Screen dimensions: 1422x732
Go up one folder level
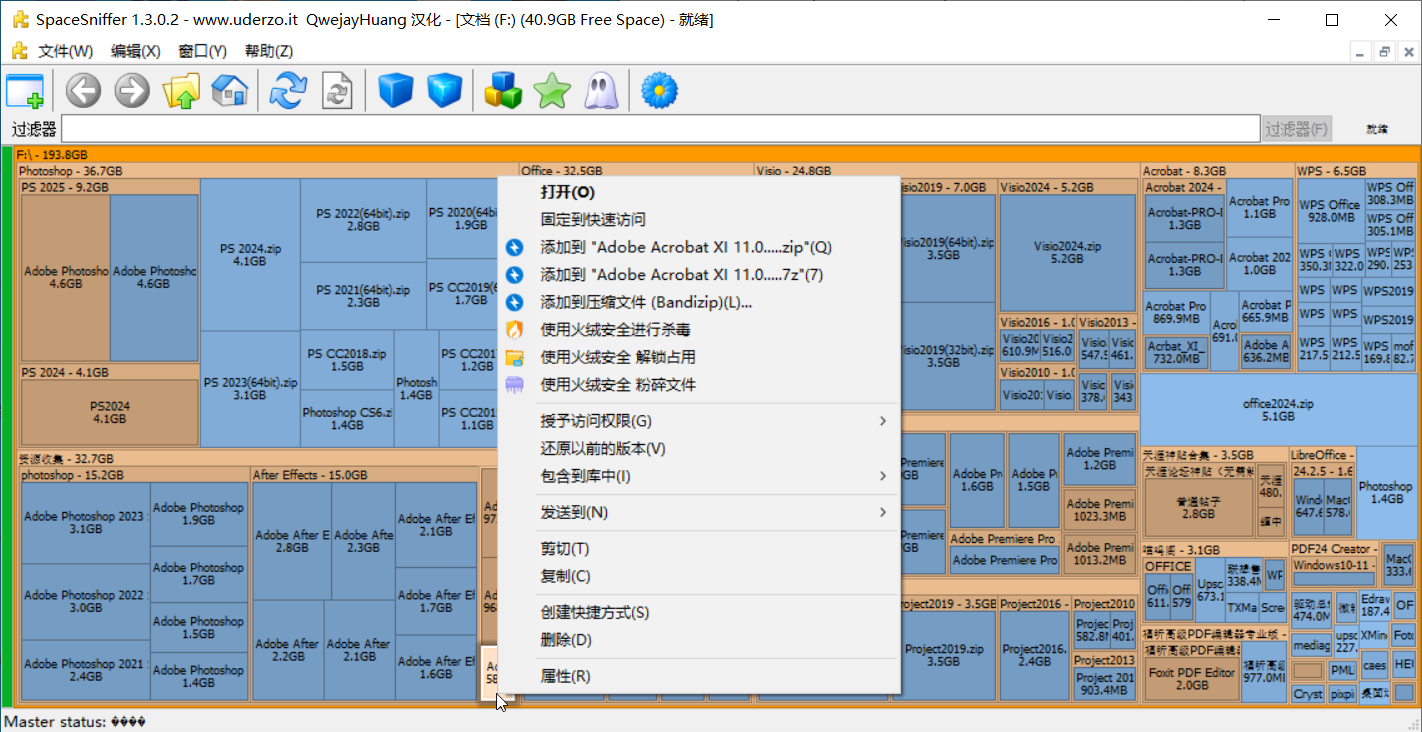[x=181, y=91]
